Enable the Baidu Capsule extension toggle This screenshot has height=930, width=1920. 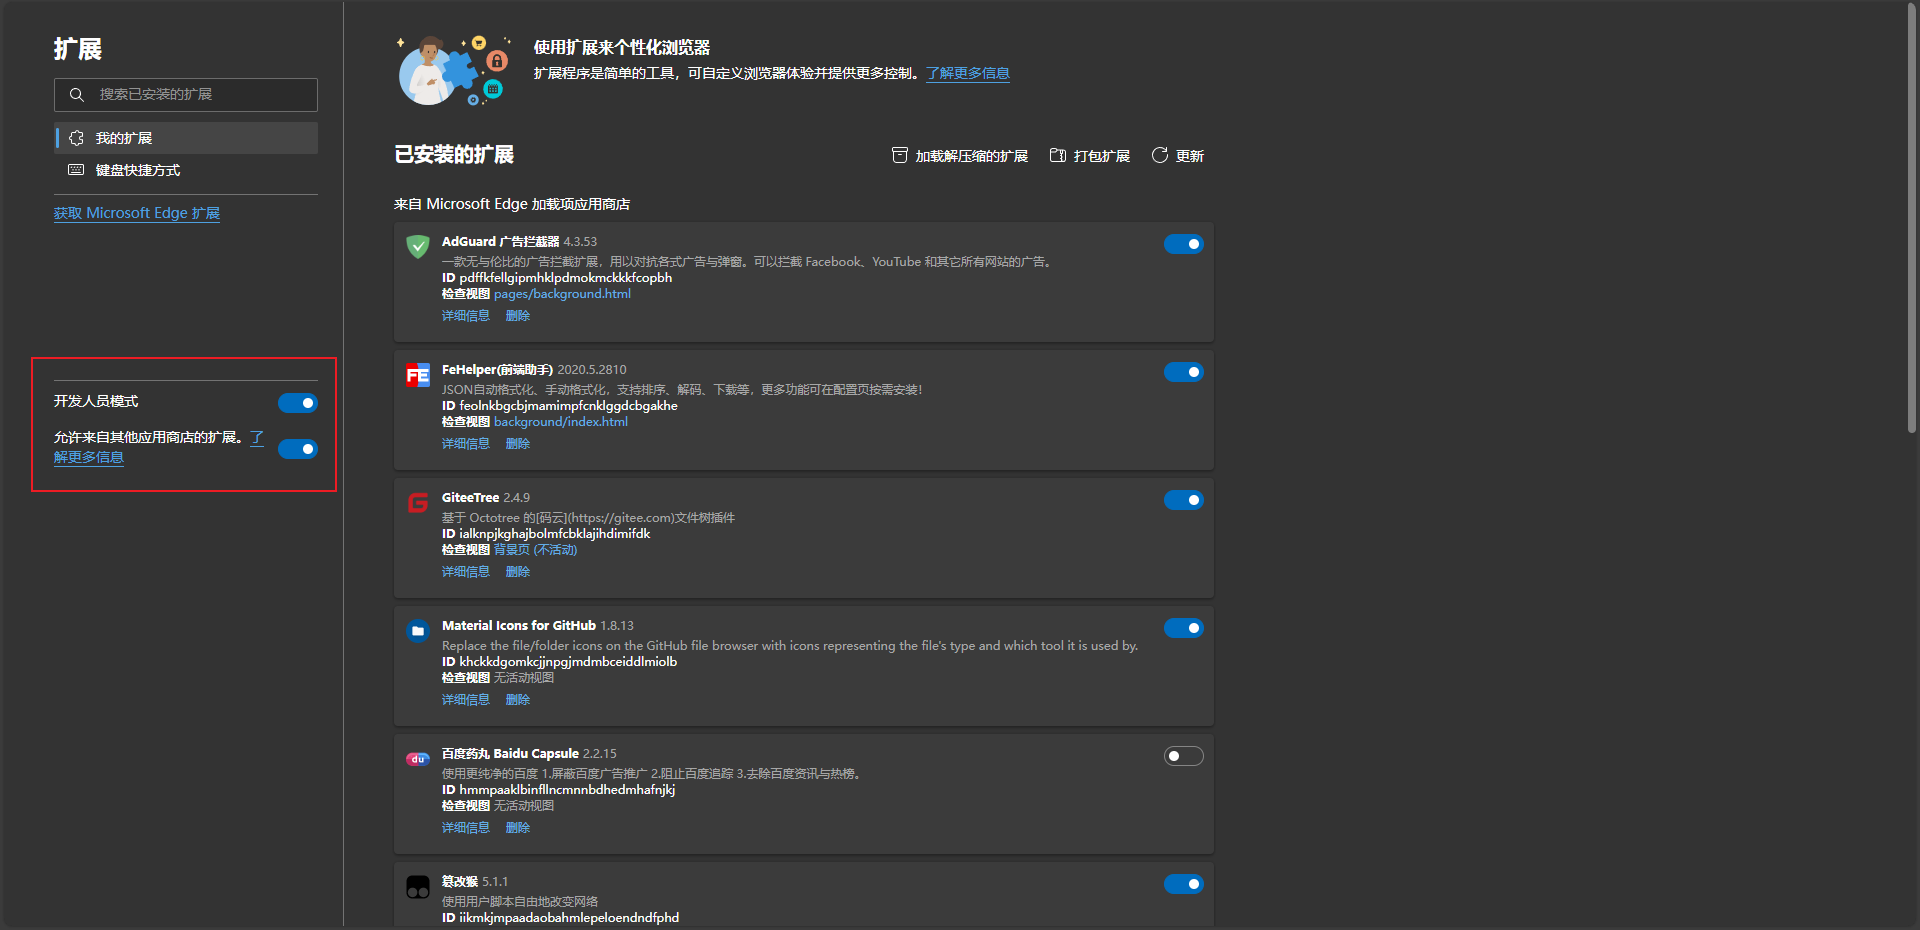point(1183,756)
